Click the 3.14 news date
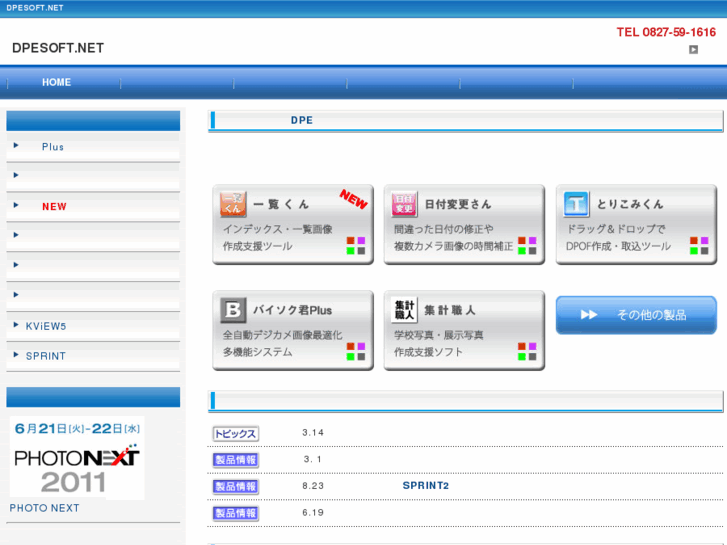The height and width of the screenshot is (545, 727). point(313,433)
